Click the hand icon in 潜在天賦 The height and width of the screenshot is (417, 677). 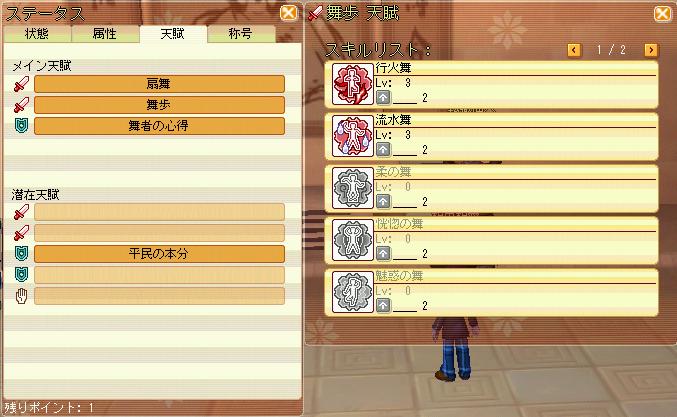[21, 296]
